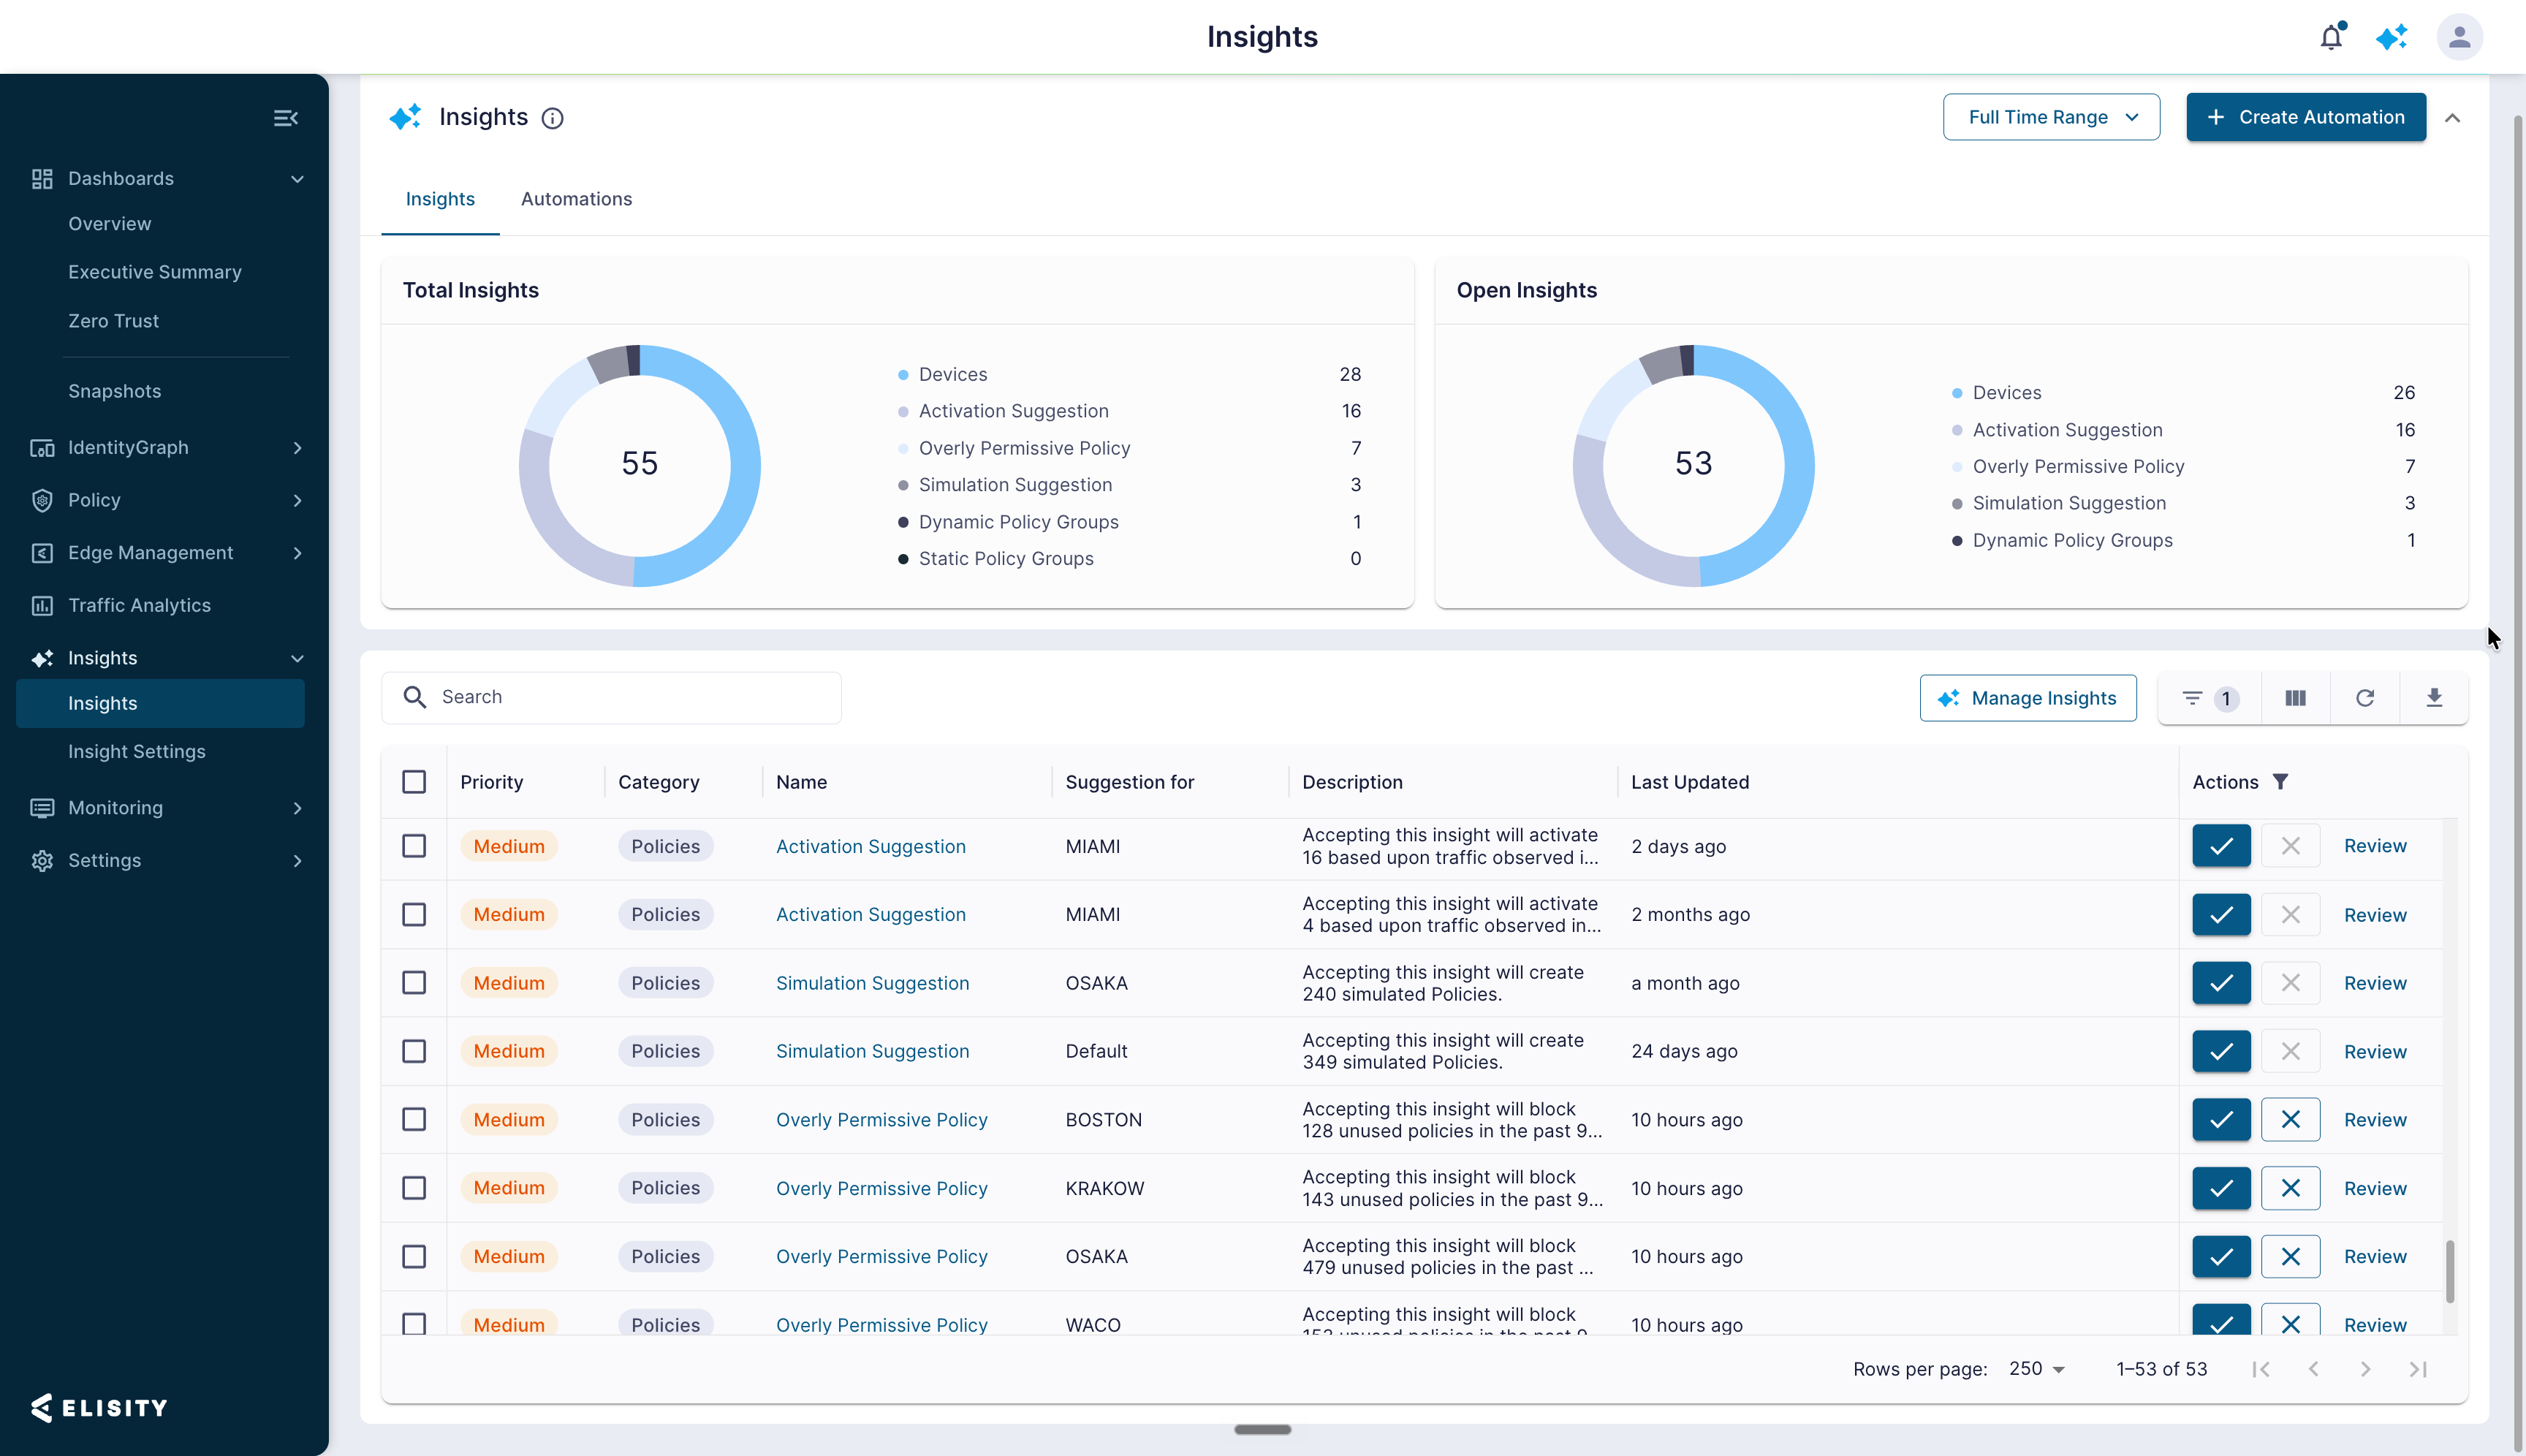2526x1456 pixels.
Task: Open the notifications bell
Action: point(2331,37)
